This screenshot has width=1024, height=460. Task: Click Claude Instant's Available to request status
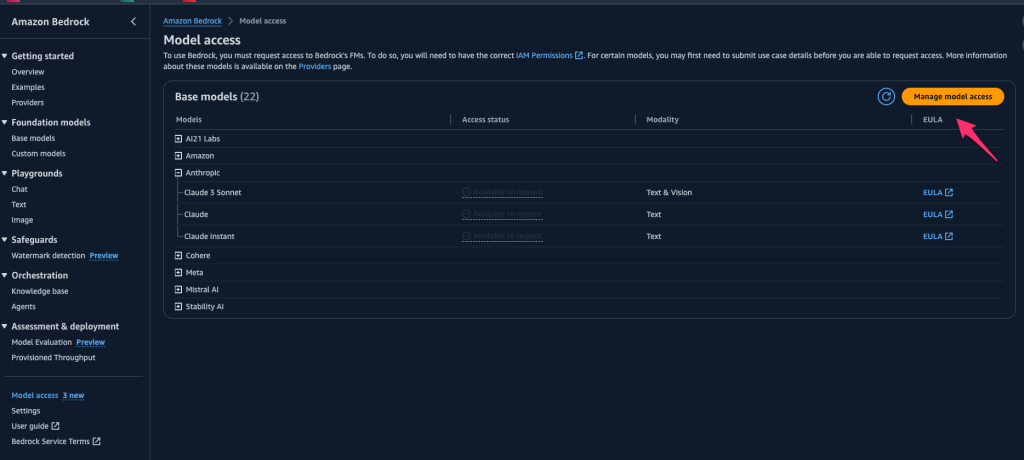coord(502,236)
